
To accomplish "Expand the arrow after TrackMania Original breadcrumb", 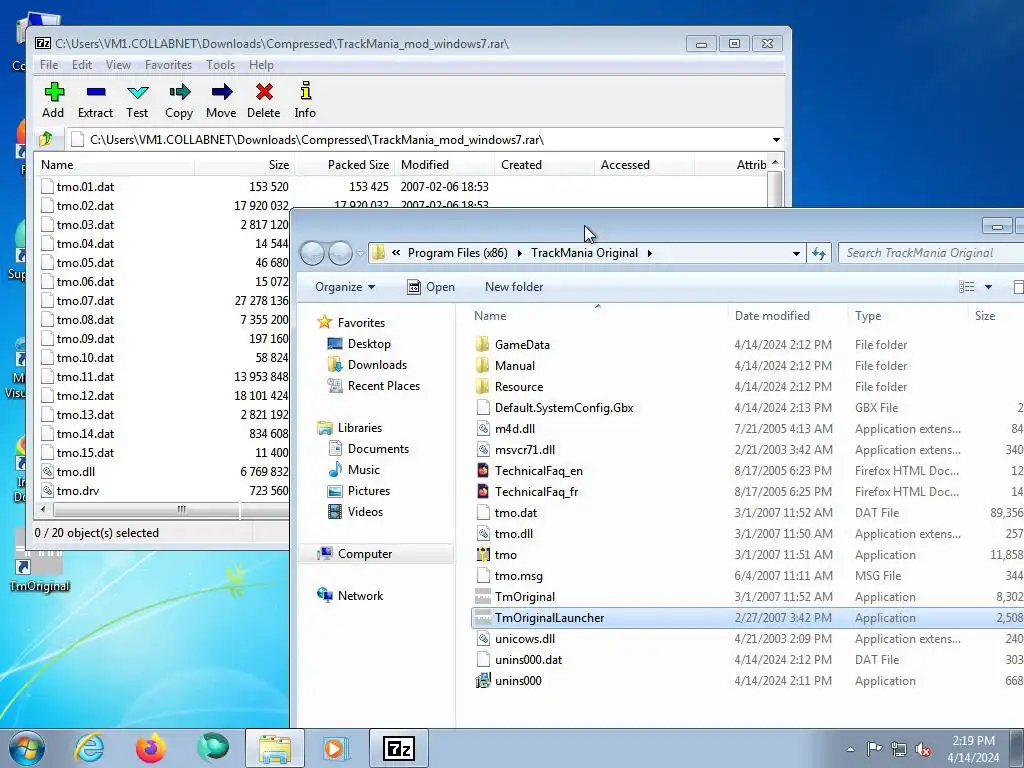I will (x=650, y=253).
